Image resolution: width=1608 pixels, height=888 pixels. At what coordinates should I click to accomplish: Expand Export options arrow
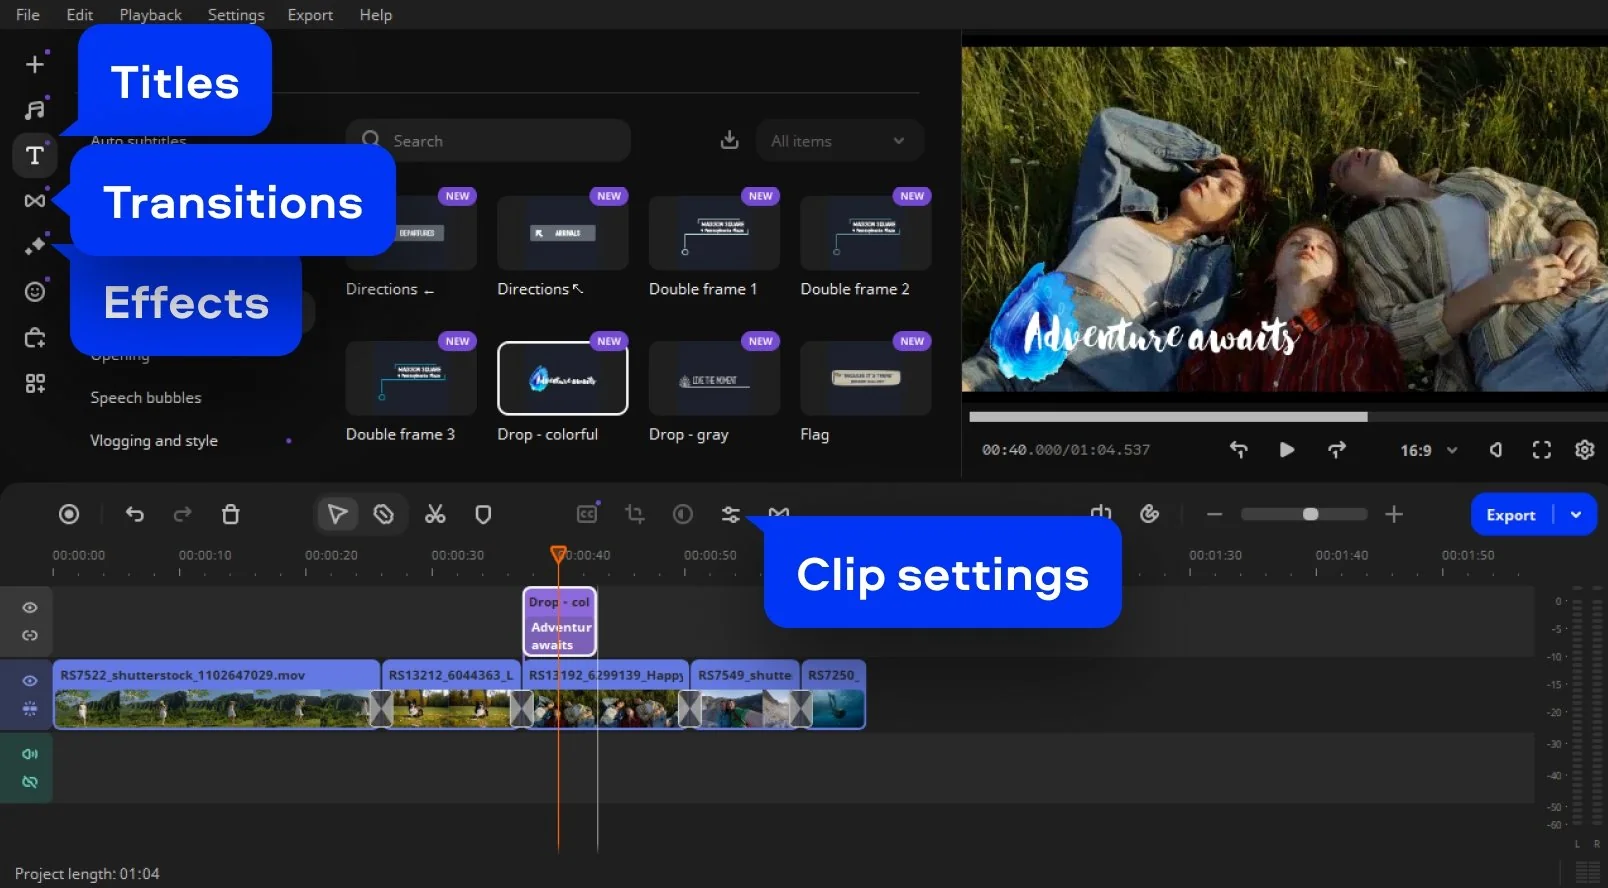[x=1576, y=515]
